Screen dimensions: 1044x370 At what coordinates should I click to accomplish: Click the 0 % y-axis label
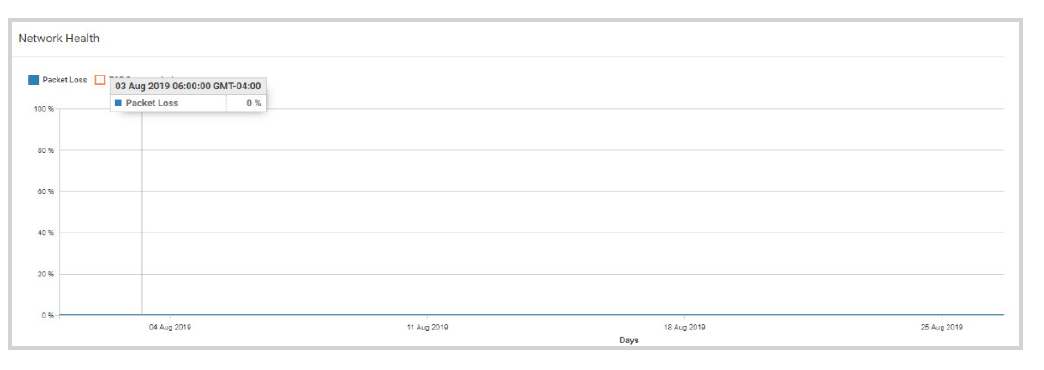coord(48,315)
